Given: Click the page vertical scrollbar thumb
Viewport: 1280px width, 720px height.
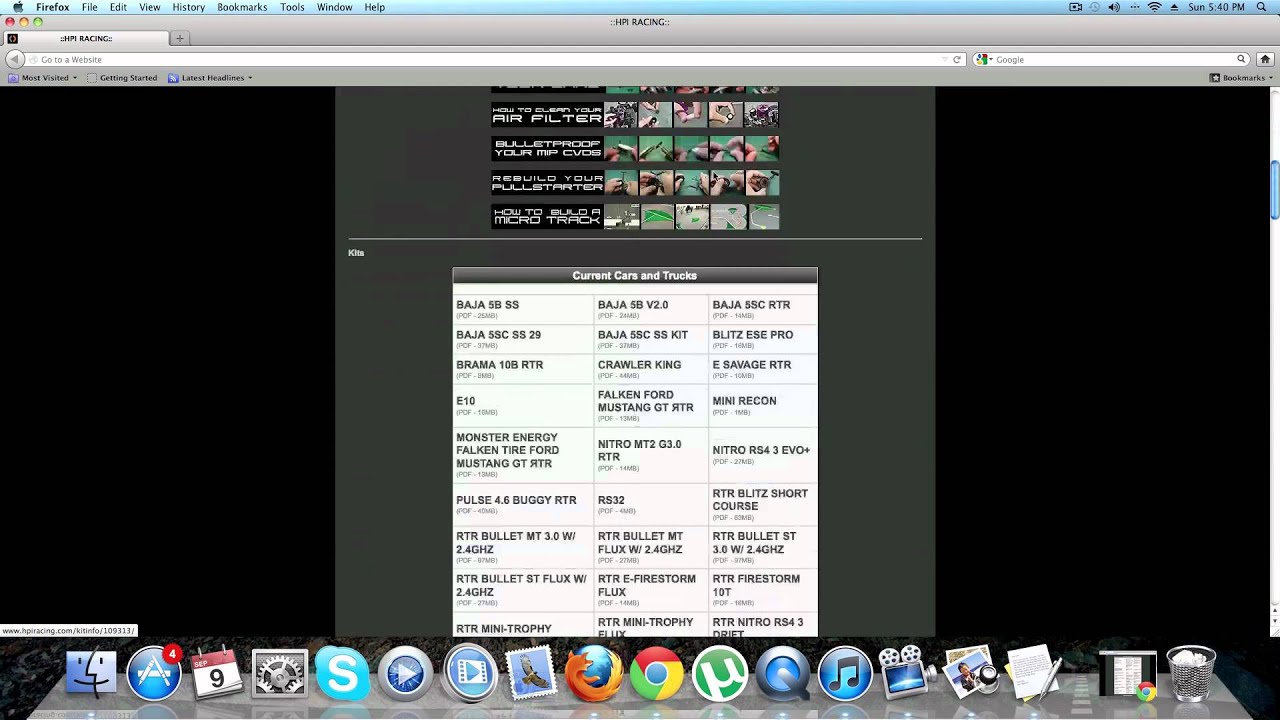Looking at the screenshot, I should [1275, 189].
